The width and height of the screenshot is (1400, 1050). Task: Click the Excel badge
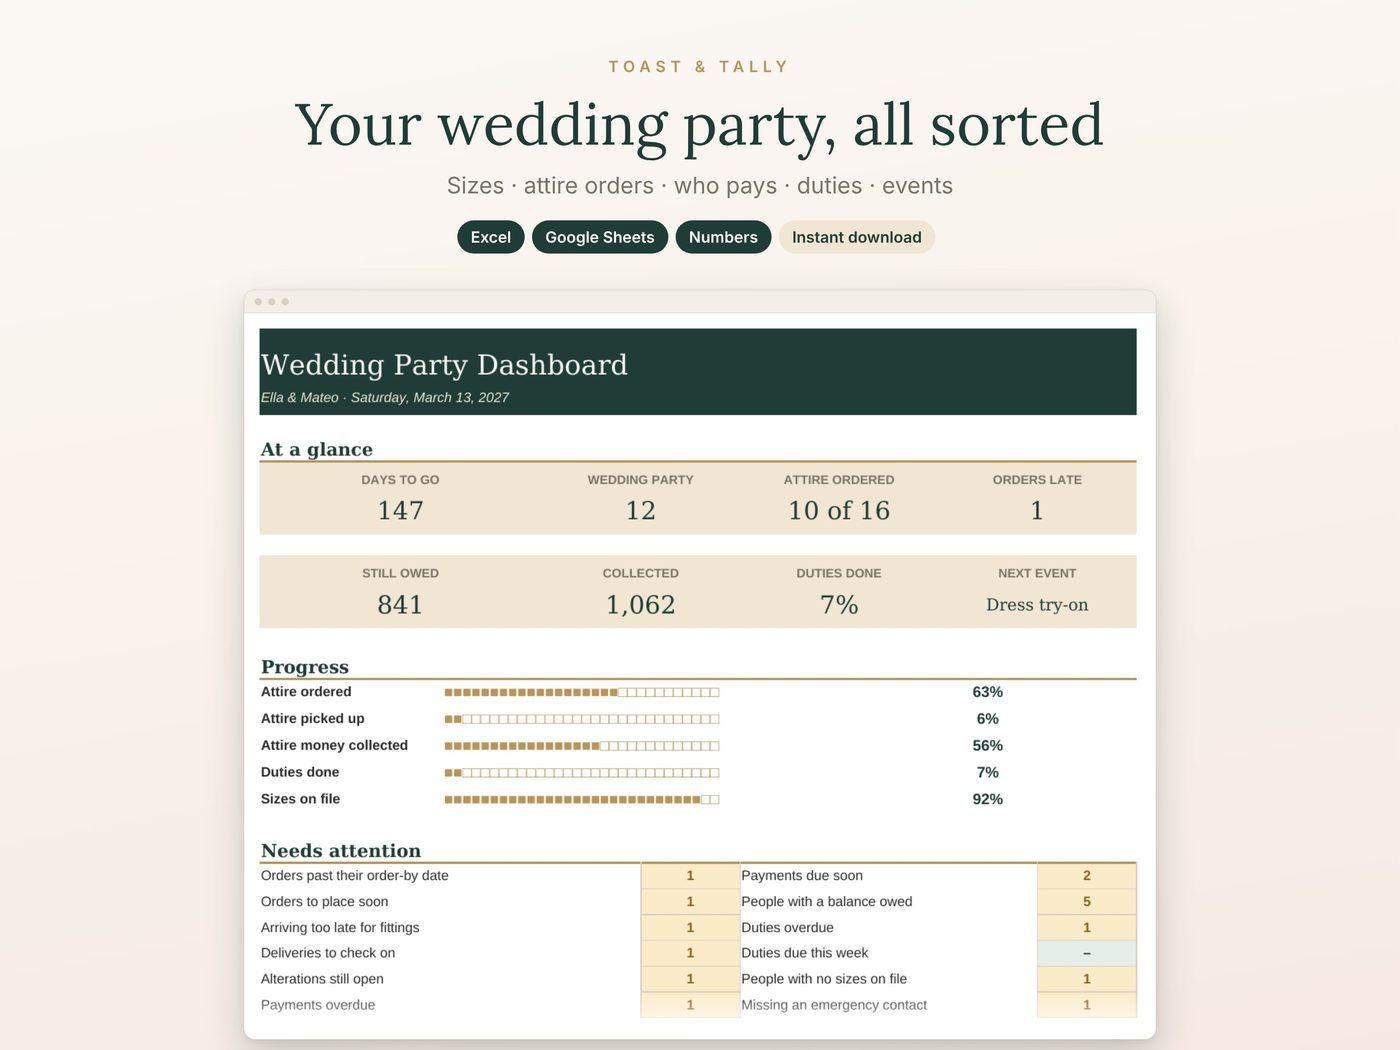490,237
